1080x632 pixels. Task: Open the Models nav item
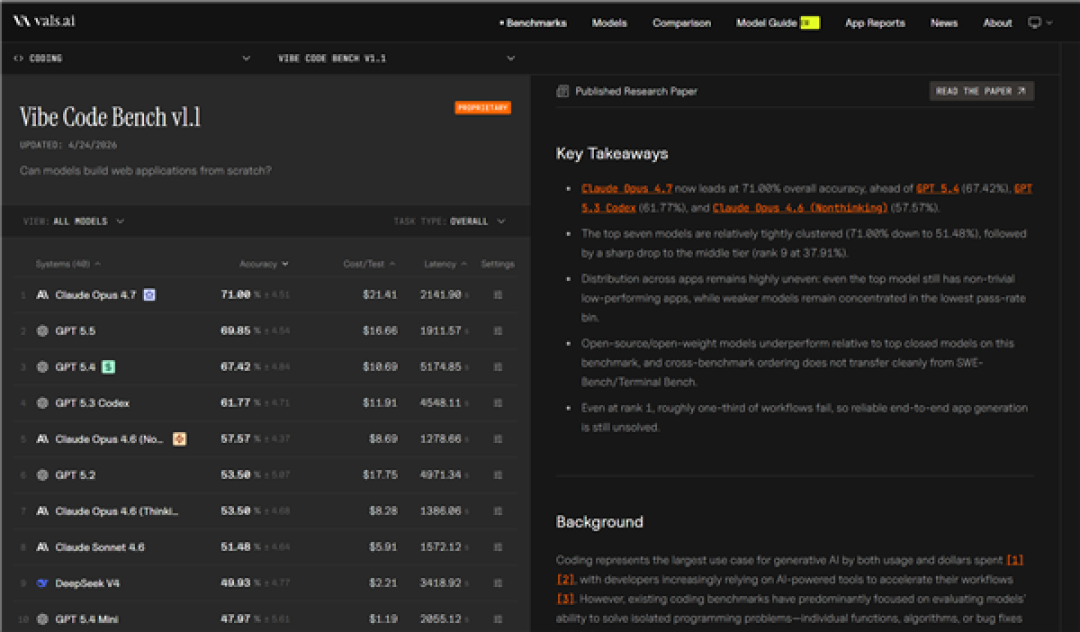pos(610,23)
